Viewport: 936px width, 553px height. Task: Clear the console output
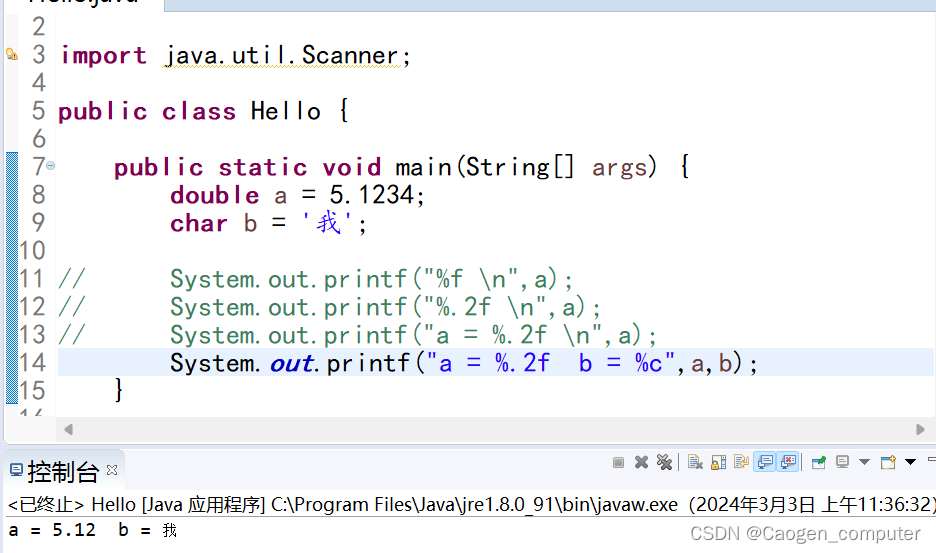(695, 462)
